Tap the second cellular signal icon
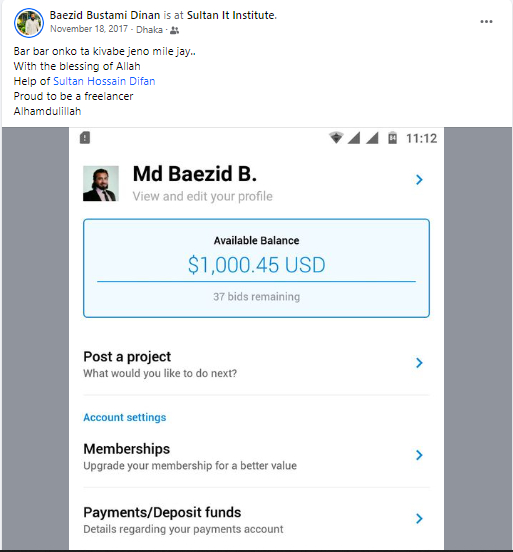The width and height of the screenshot is (513, 552). 372,138
